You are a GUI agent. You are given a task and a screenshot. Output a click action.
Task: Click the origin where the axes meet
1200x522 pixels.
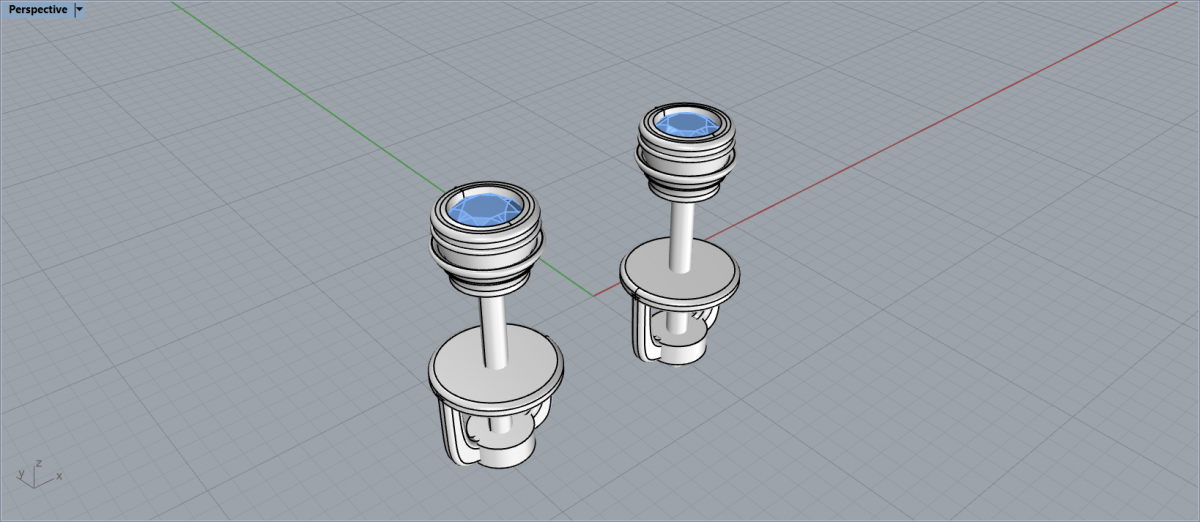point(592,296)
